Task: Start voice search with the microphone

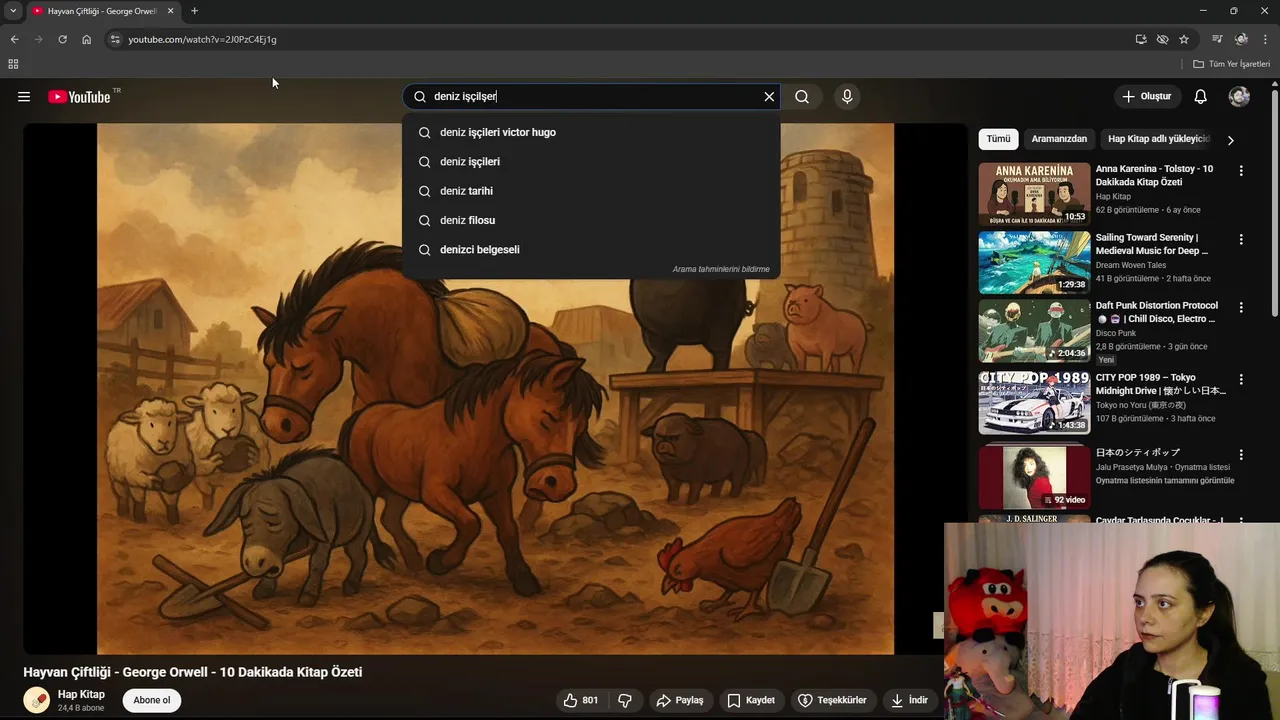Action: pos(847,97)
